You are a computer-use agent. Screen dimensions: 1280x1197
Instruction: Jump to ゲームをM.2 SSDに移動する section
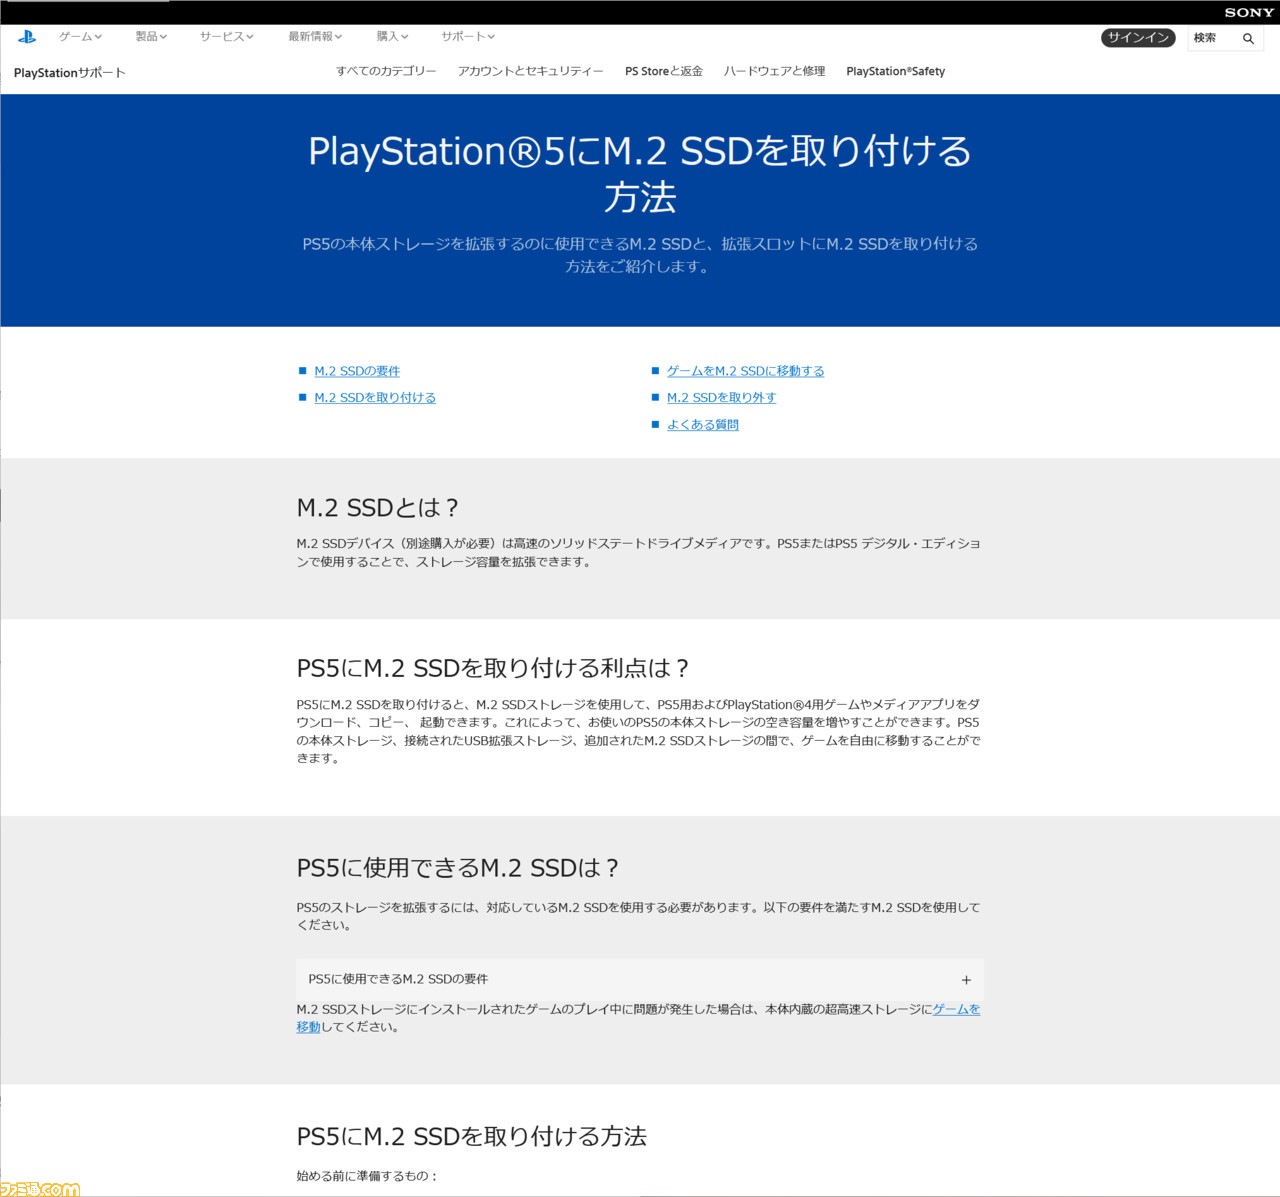746,371
